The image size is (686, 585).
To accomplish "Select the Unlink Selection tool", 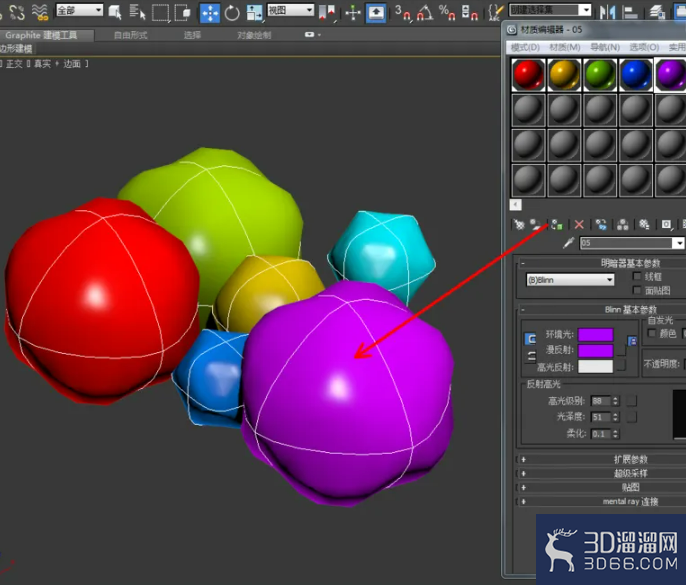I will click(x=17, y=12).
